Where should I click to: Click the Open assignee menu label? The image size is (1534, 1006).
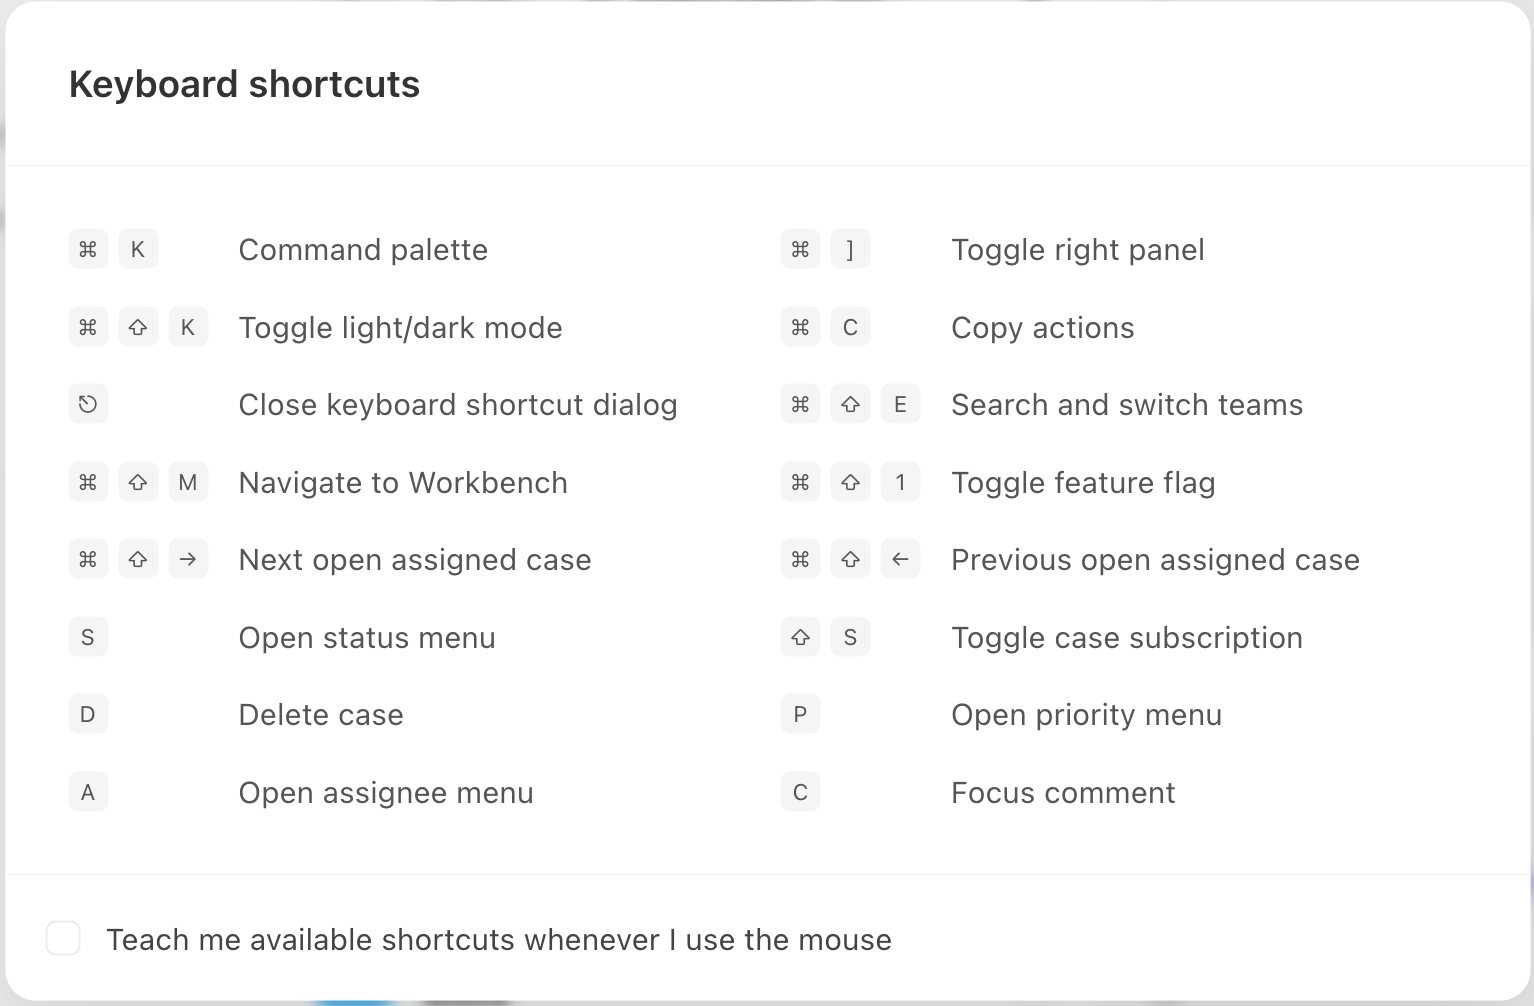pos(386,793)
